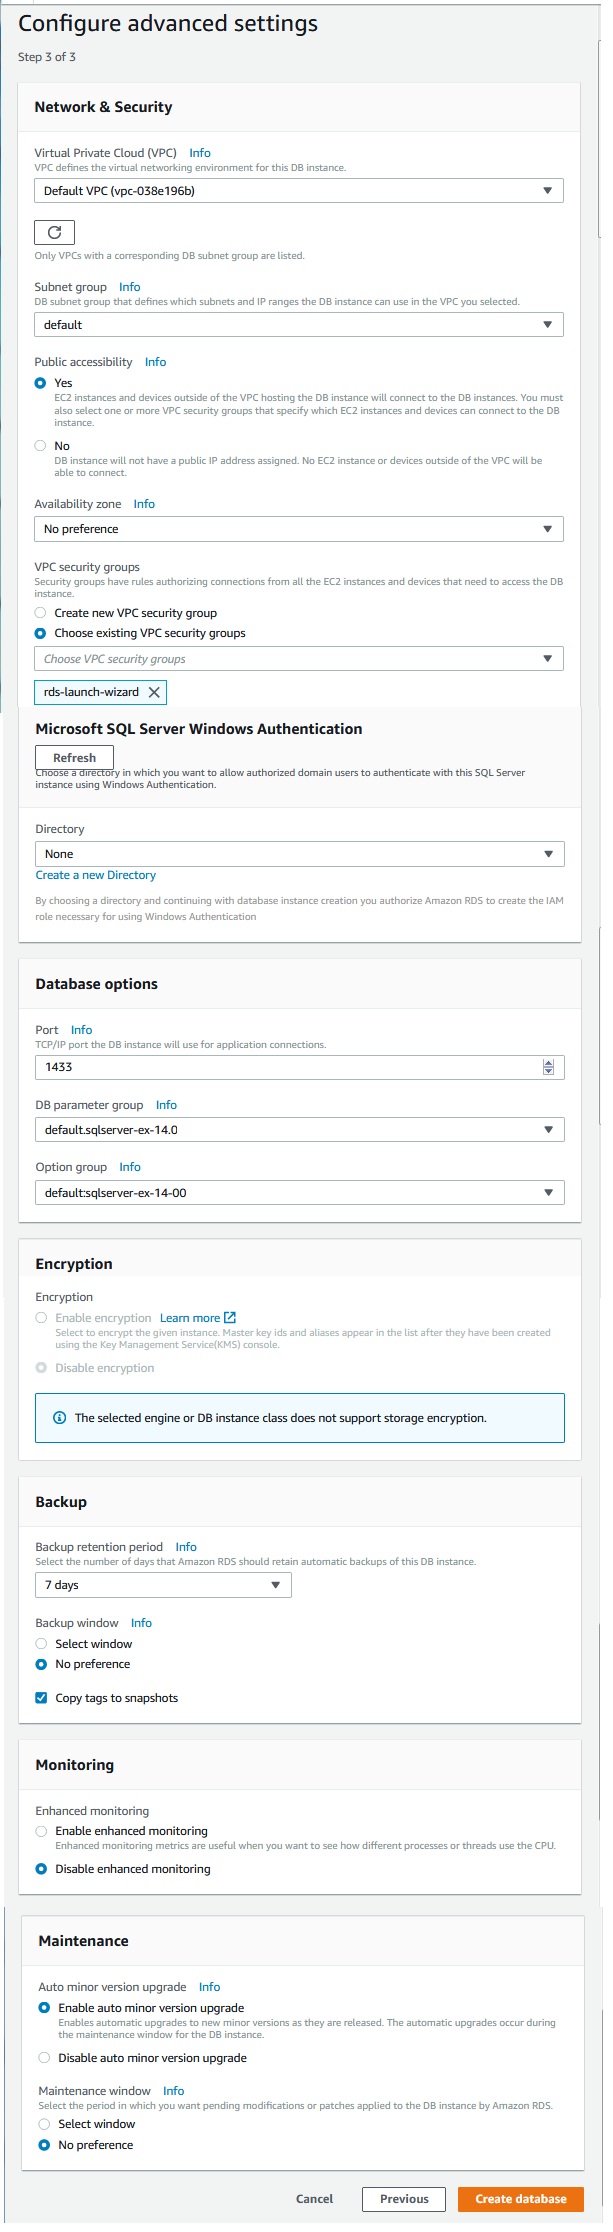613x2232 pixels.
Task: Click the Create a new Directory link
Action: tap(94, 875)
